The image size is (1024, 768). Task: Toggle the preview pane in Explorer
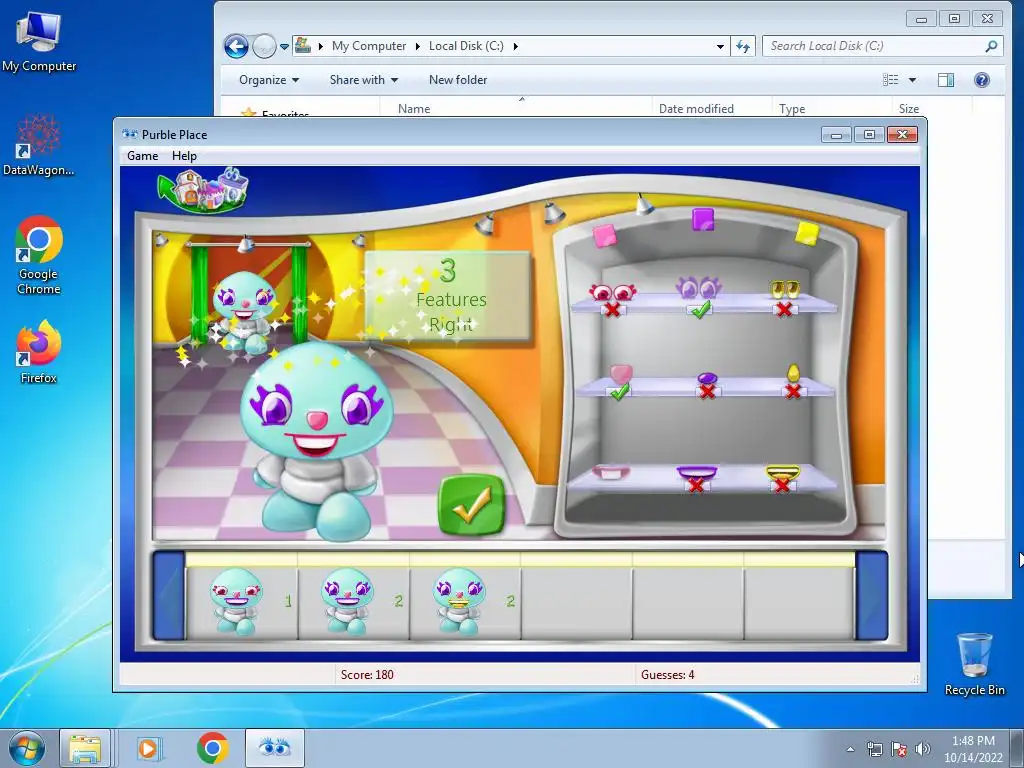coord(946,80)
